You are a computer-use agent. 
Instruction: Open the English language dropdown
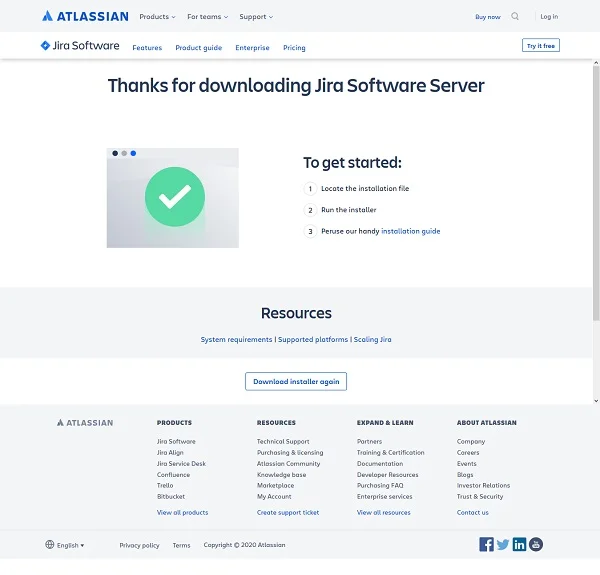click(x=70, y=545)
